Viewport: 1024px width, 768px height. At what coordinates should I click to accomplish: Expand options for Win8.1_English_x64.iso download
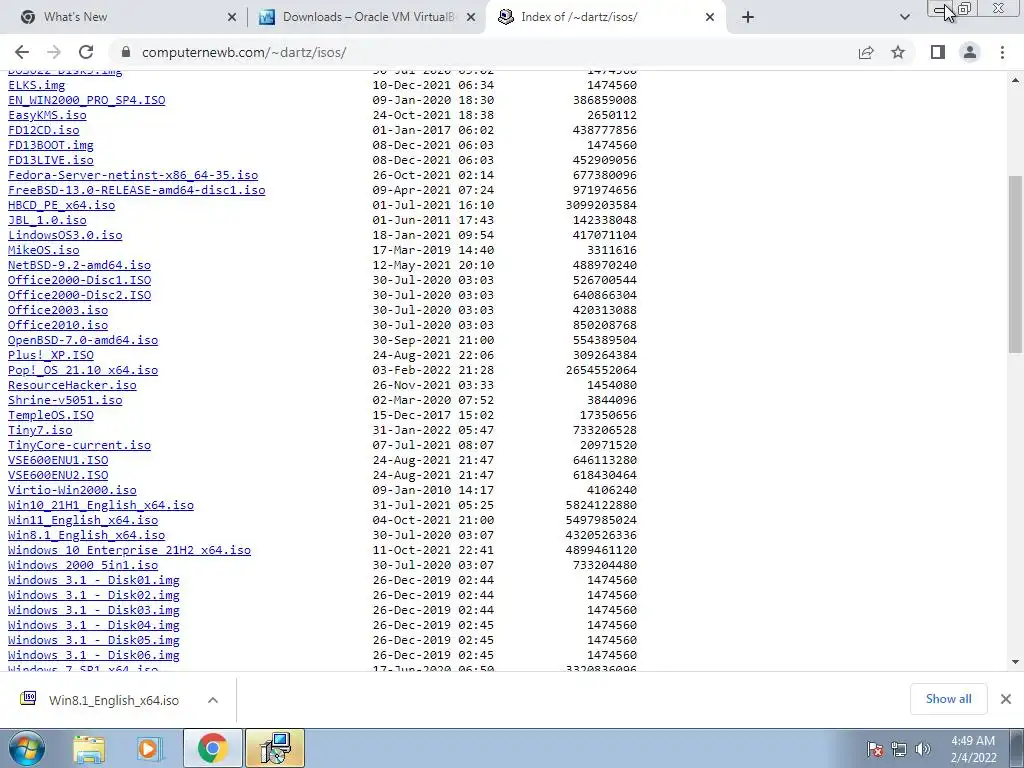(212, 700)
